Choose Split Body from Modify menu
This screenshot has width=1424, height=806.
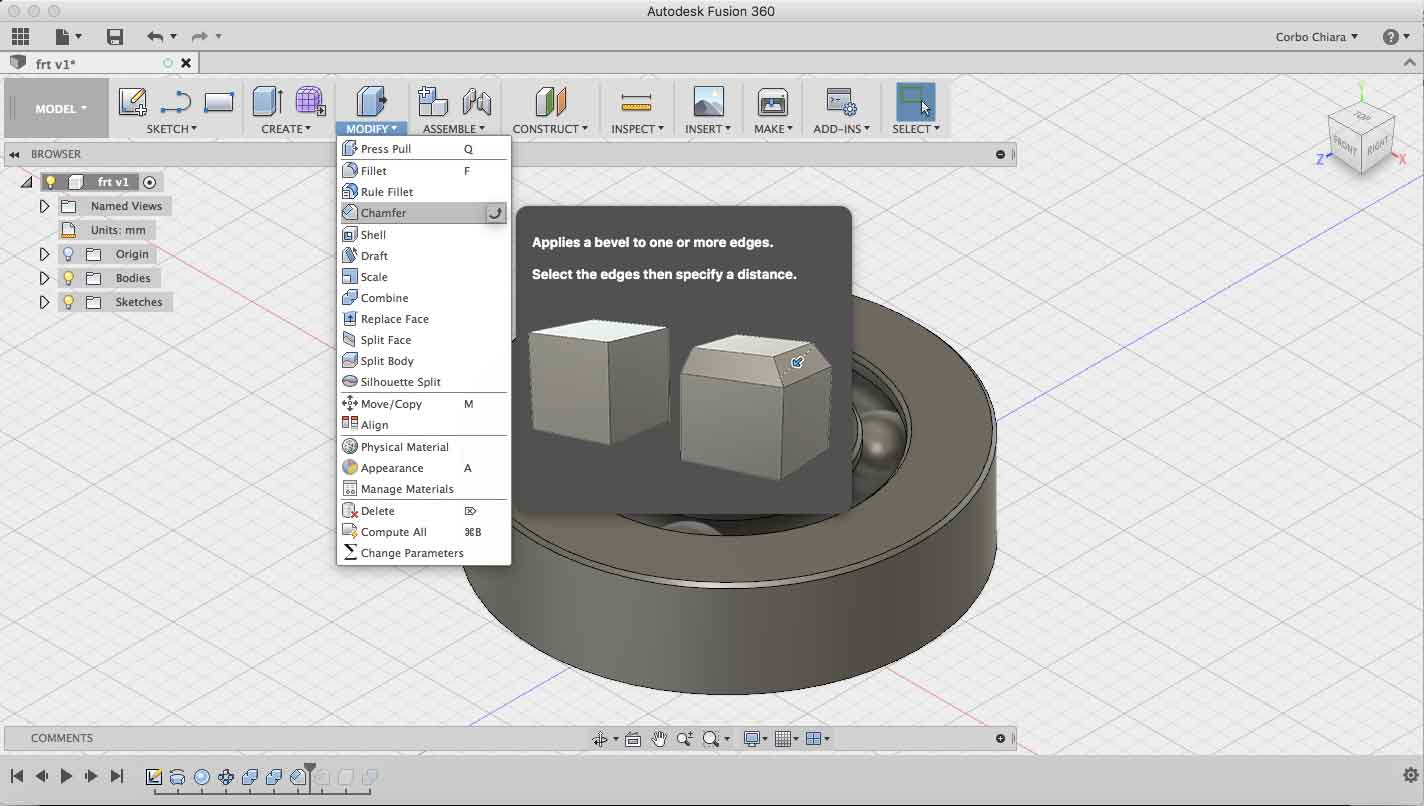click(424, 361)
